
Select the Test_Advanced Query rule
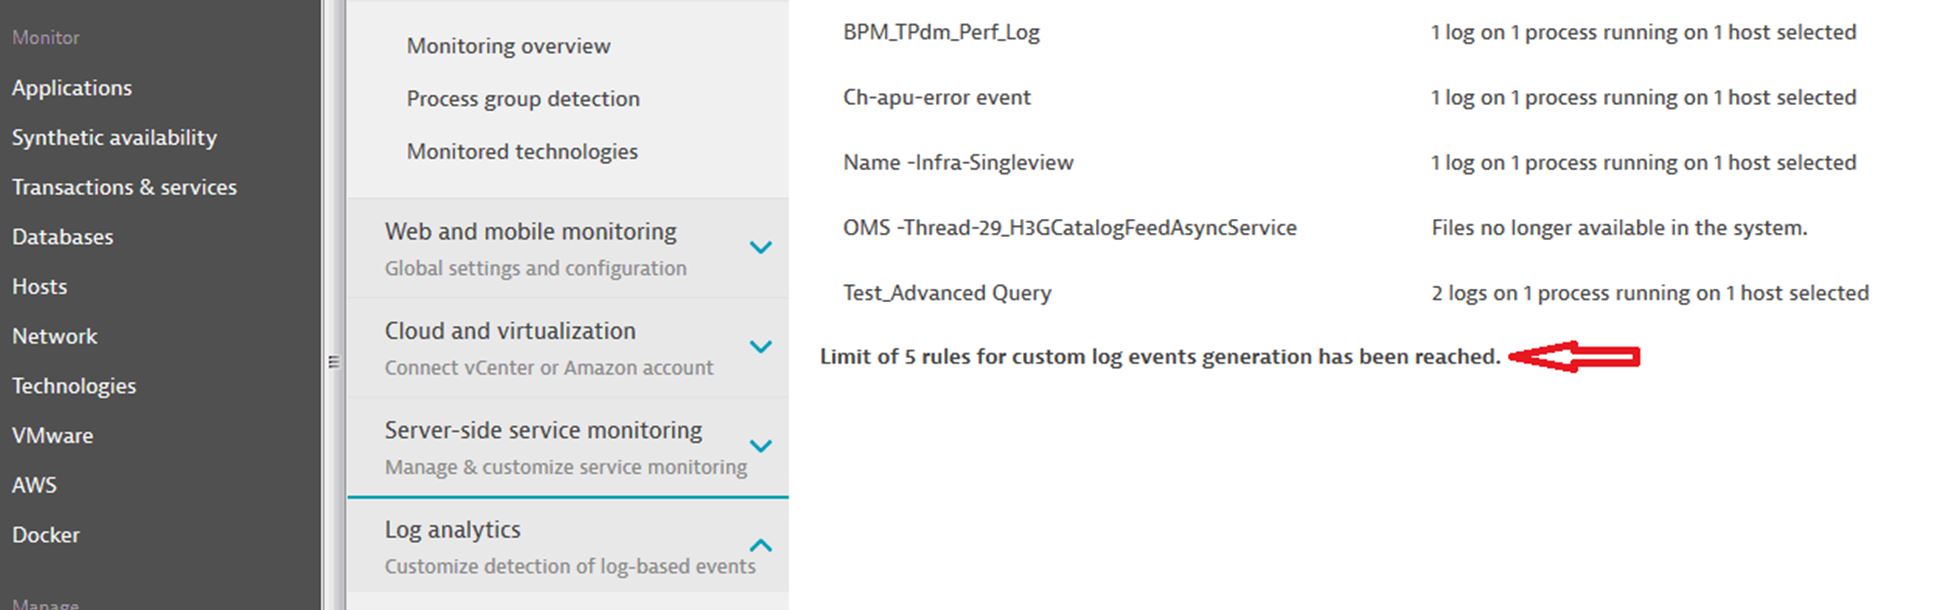pos(947,293)
